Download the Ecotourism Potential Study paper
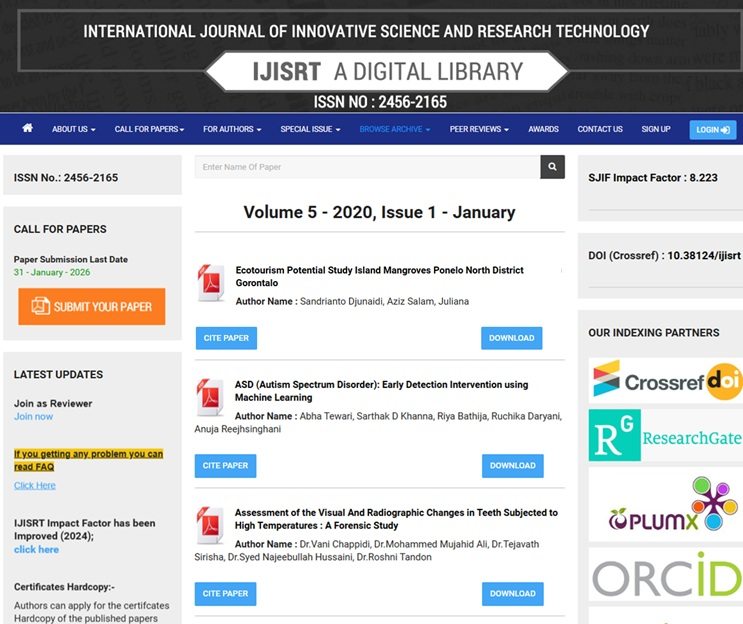Viewport: 743px width, 624px height. click(x=511, y=338)
